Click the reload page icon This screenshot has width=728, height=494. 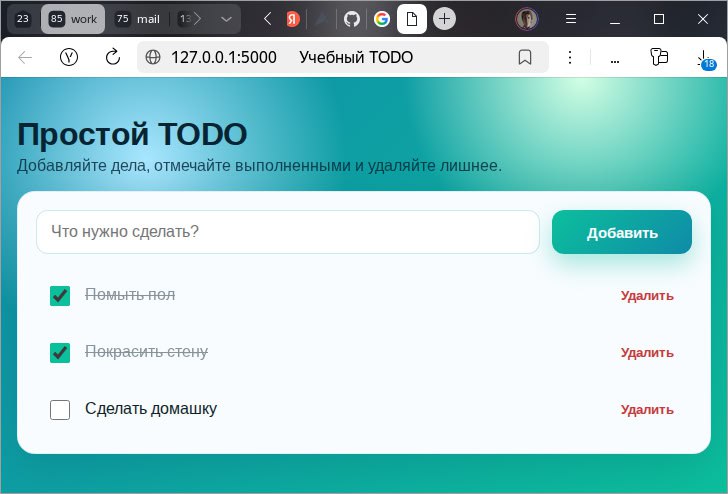(x=113, y=58)
